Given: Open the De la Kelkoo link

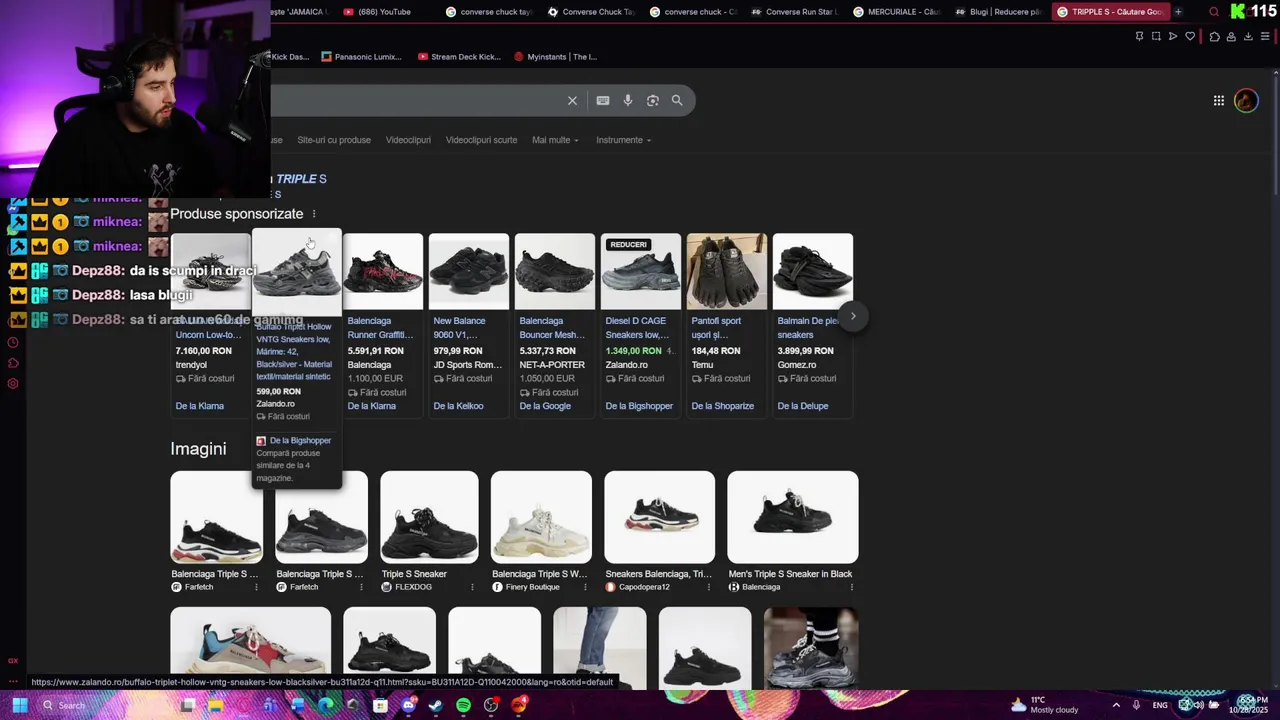Looking at the screenshot, I should tap(458, 406).
